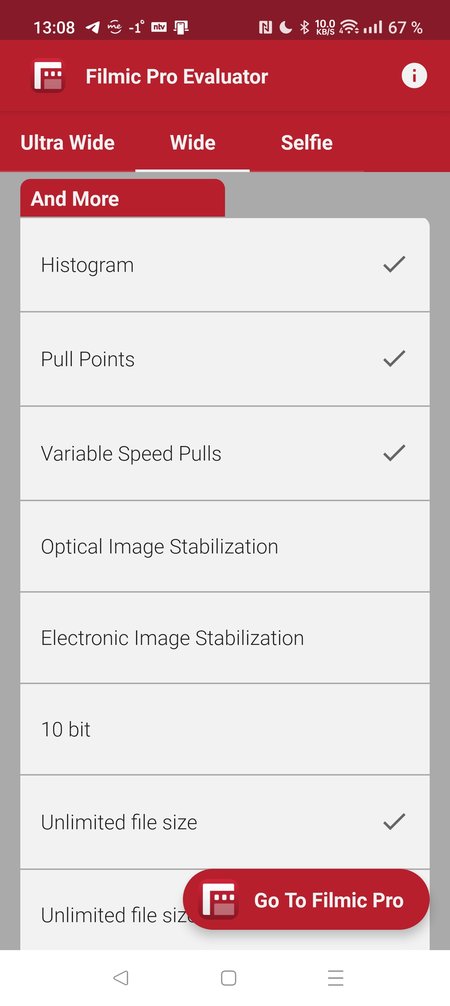Tap Telegram notification icon in status bar
The width and height of the screenshot is (450, 1006).
pos(93,28)
